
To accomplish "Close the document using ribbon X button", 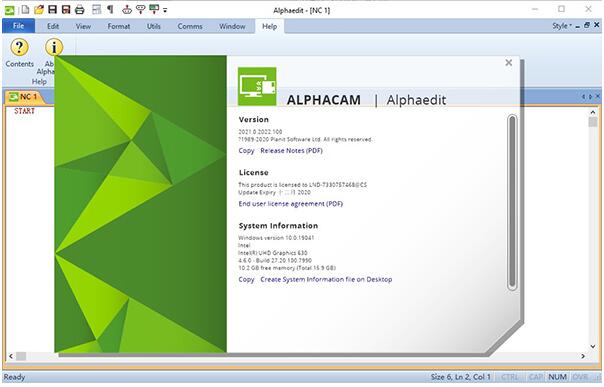I will 597,25.
